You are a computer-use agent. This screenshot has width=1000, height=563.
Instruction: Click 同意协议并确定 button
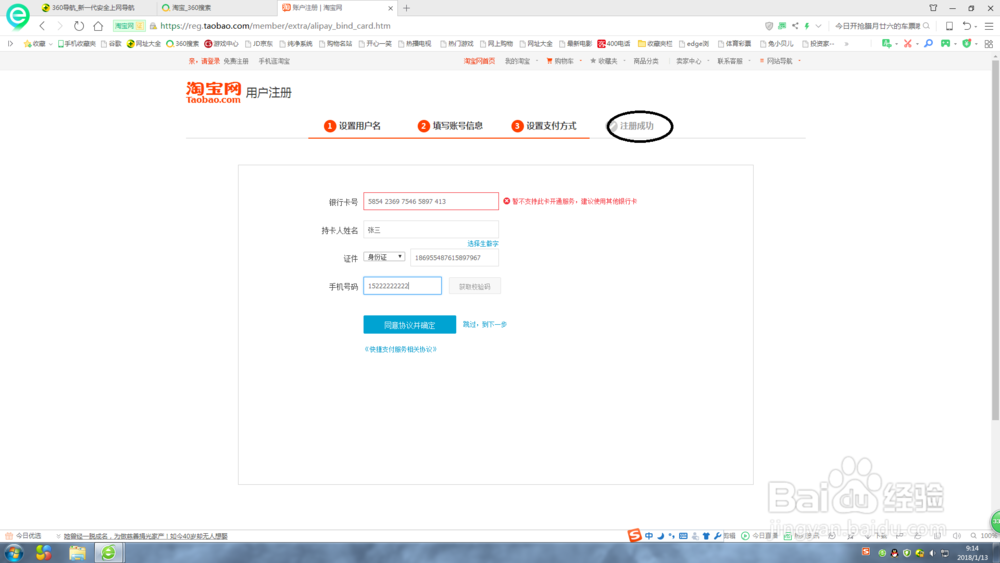tap(409, 325)
